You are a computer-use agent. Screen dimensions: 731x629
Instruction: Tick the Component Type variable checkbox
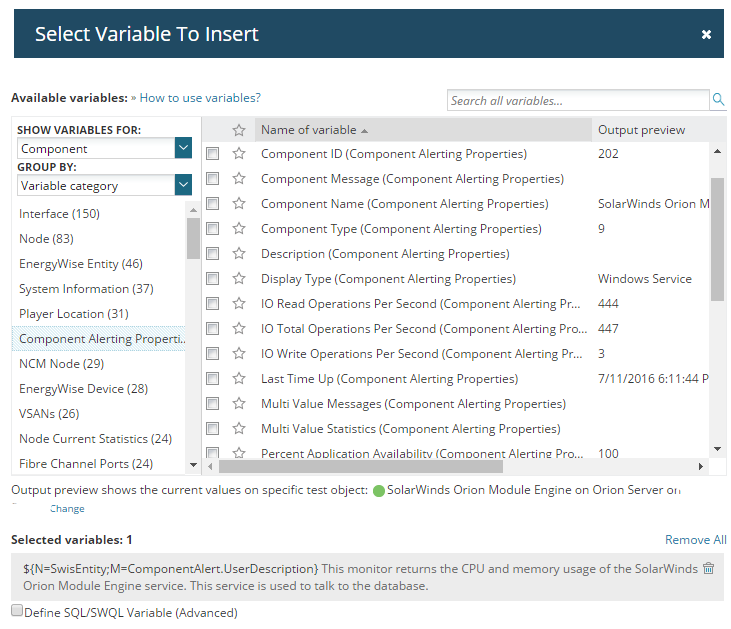click(x=213, y=229)
